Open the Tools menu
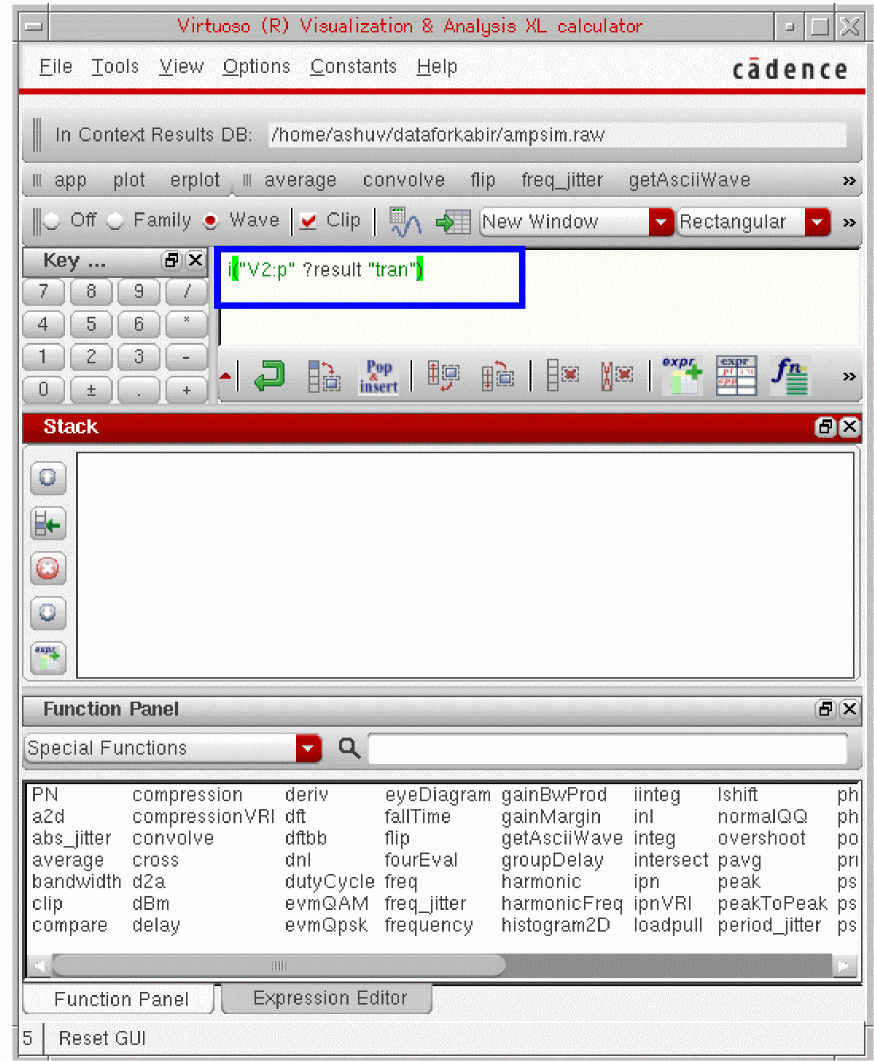The height and width of the screenshot is (1061, 874). (115, 67)
